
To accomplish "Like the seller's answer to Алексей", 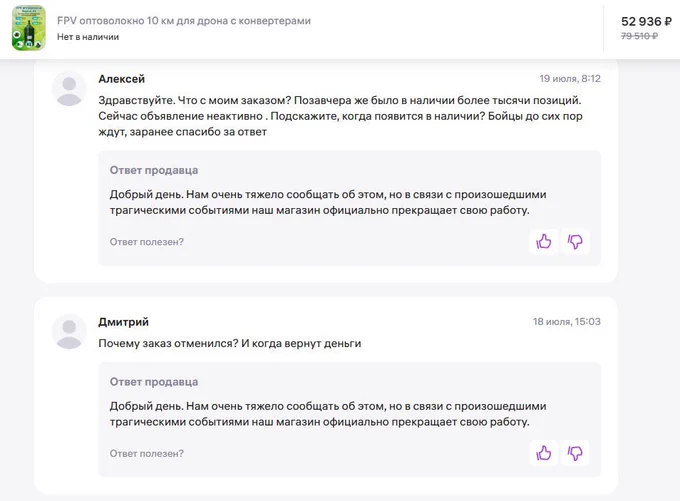I will [x=543, y=242].
